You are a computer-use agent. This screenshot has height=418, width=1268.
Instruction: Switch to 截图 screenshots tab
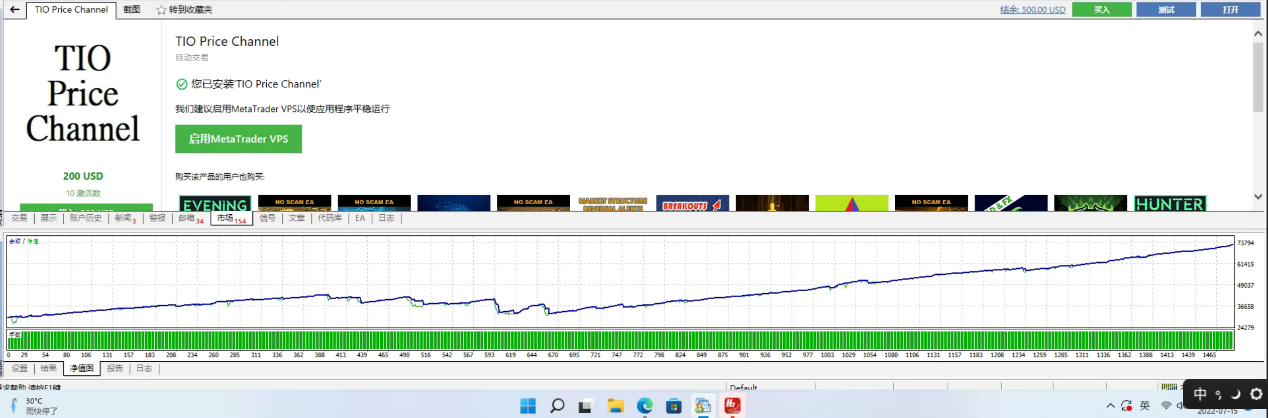[132, 9]
